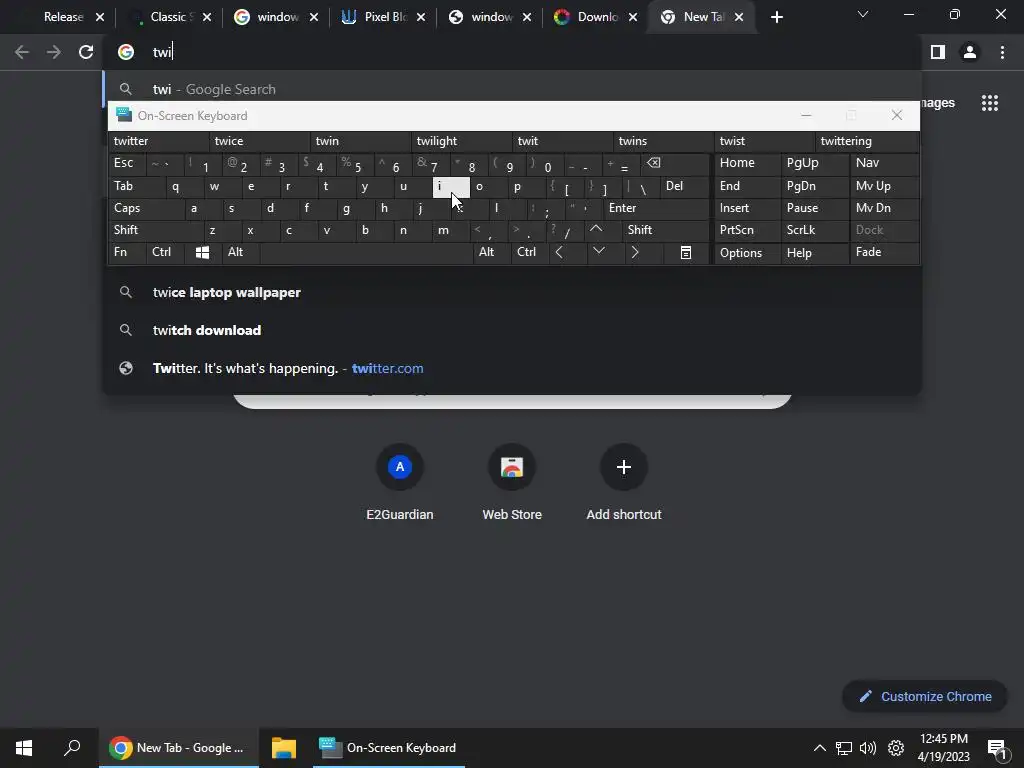This screenshot has width=1024, height=768.
Task: Open Windows taskbar search icon
Action: point(72,748)
